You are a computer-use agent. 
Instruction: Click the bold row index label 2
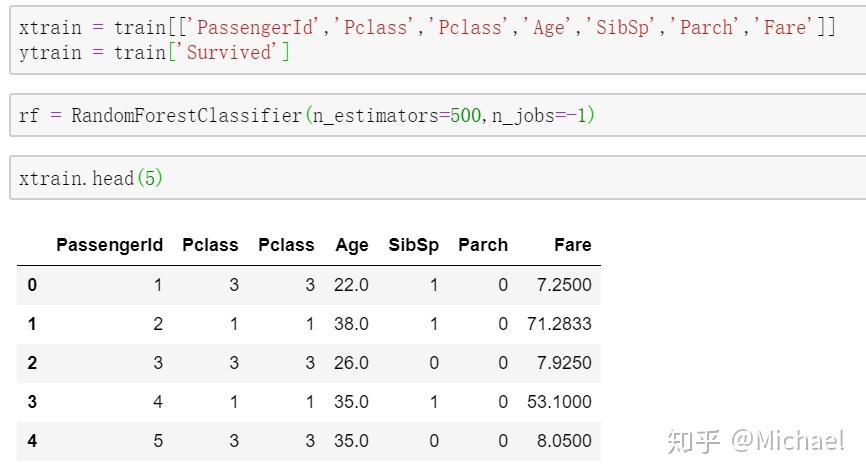pos(32,363)
